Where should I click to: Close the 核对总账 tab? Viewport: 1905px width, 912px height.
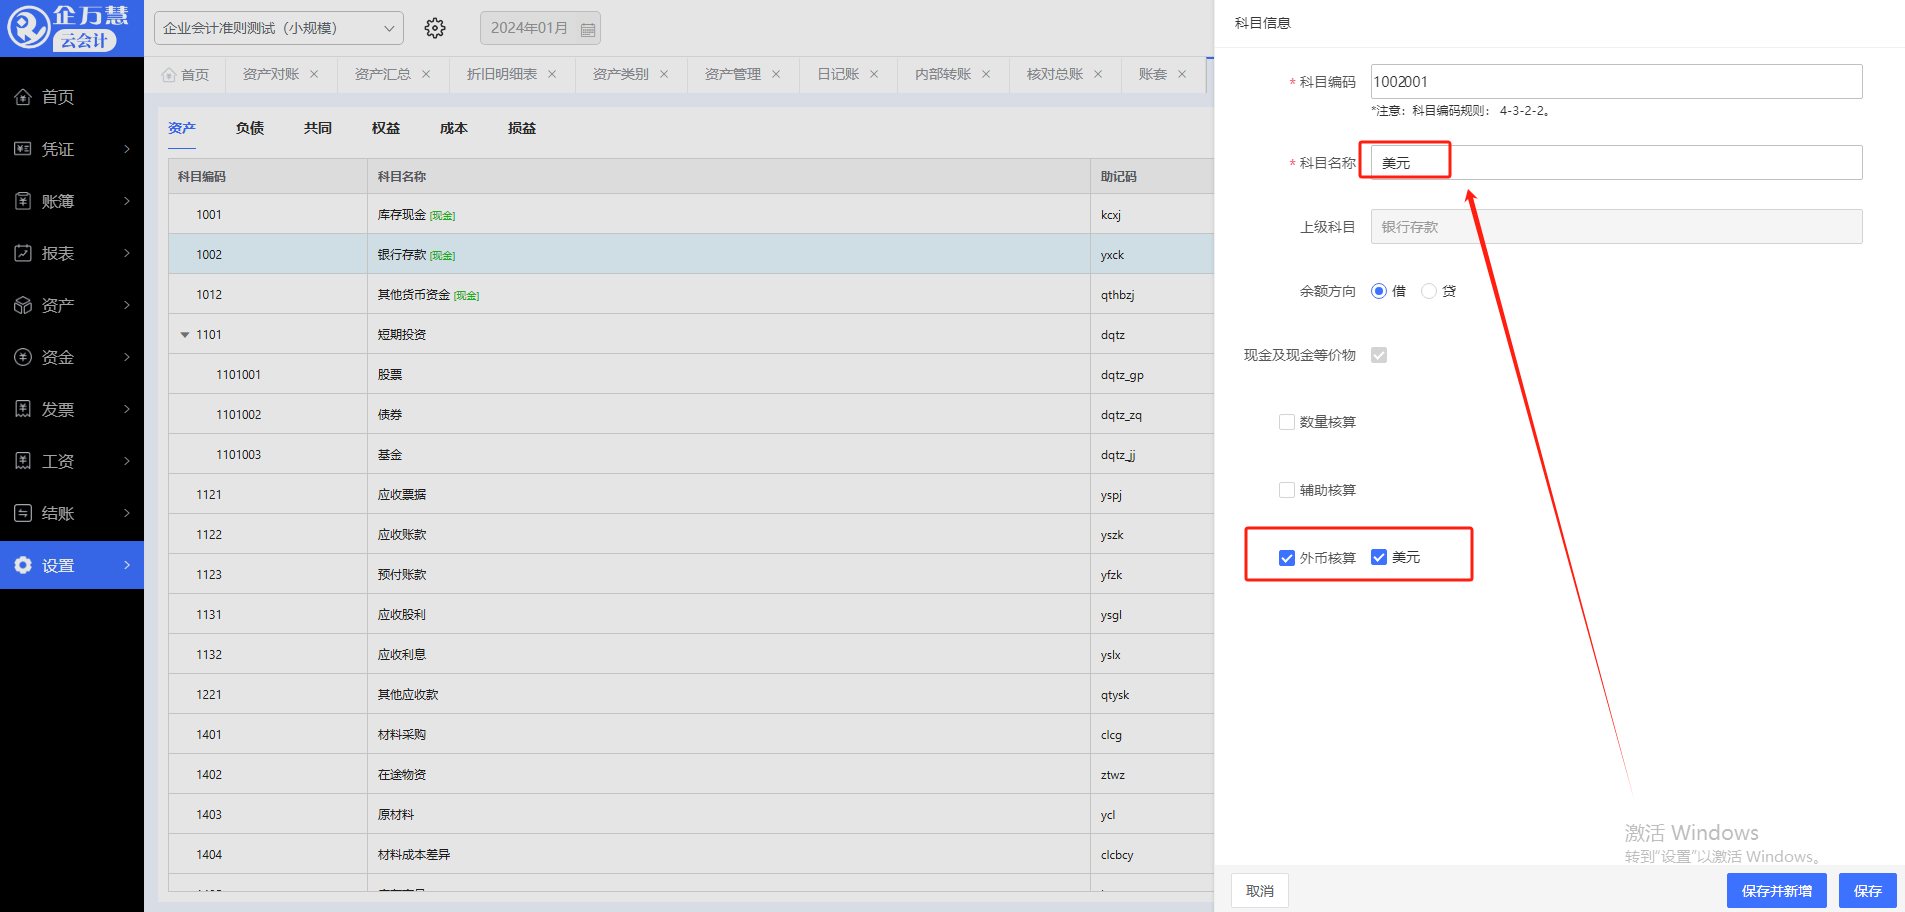(x=1098, y=74)
